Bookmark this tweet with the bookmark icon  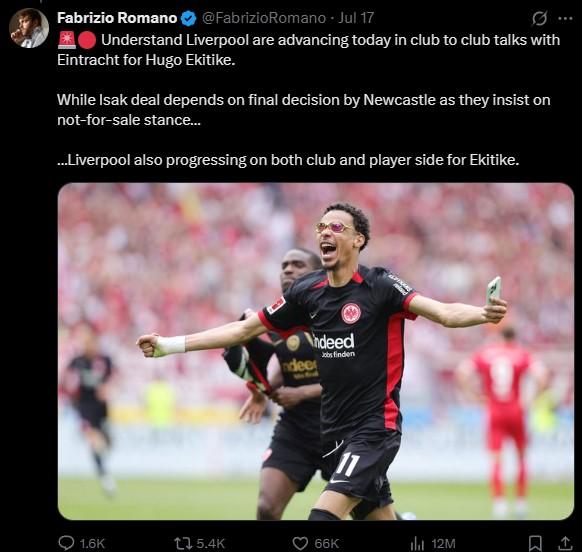(535, 543)
